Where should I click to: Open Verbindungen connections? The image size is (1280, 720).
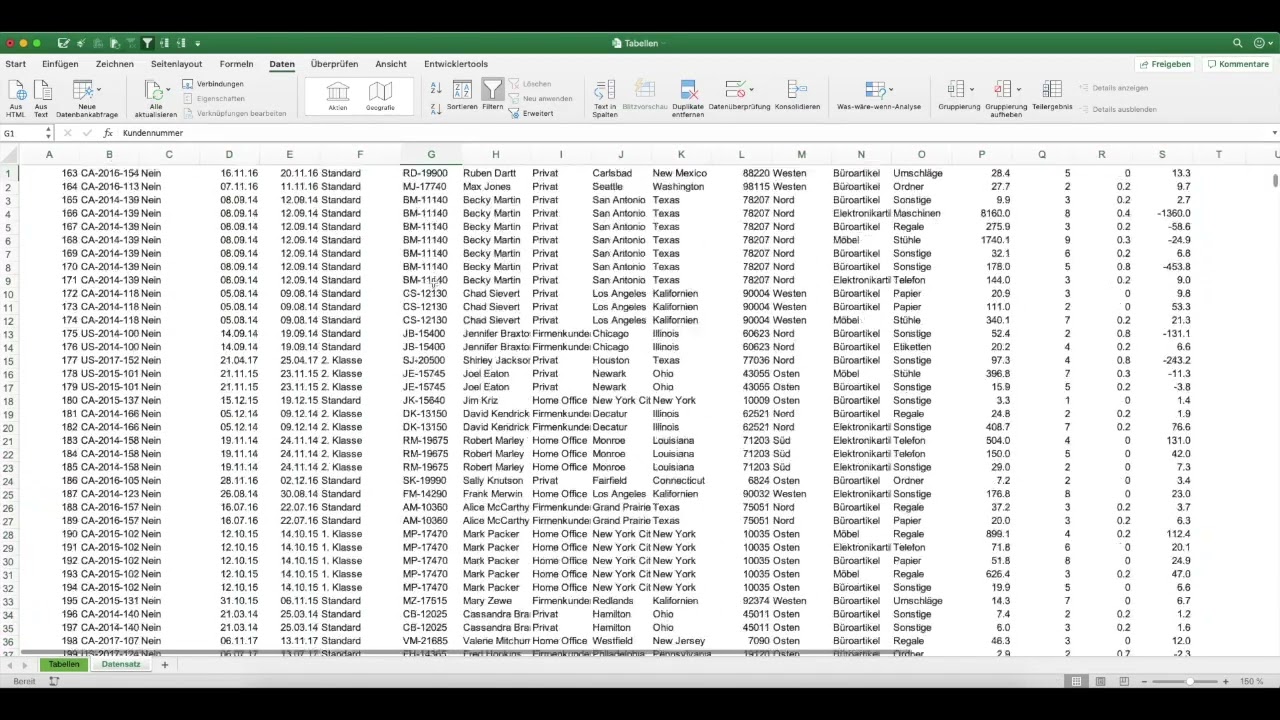tap(213, 84)
